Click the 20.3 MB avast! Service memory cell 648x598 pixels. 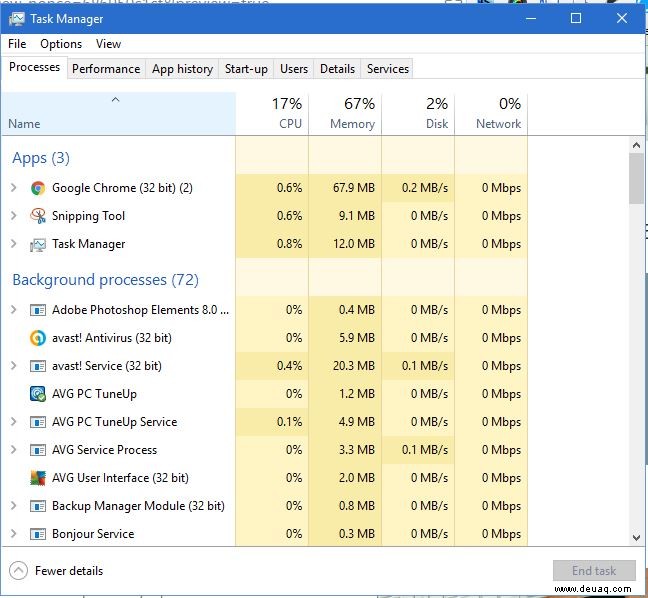pyautogui.click(x=345, y=366)
